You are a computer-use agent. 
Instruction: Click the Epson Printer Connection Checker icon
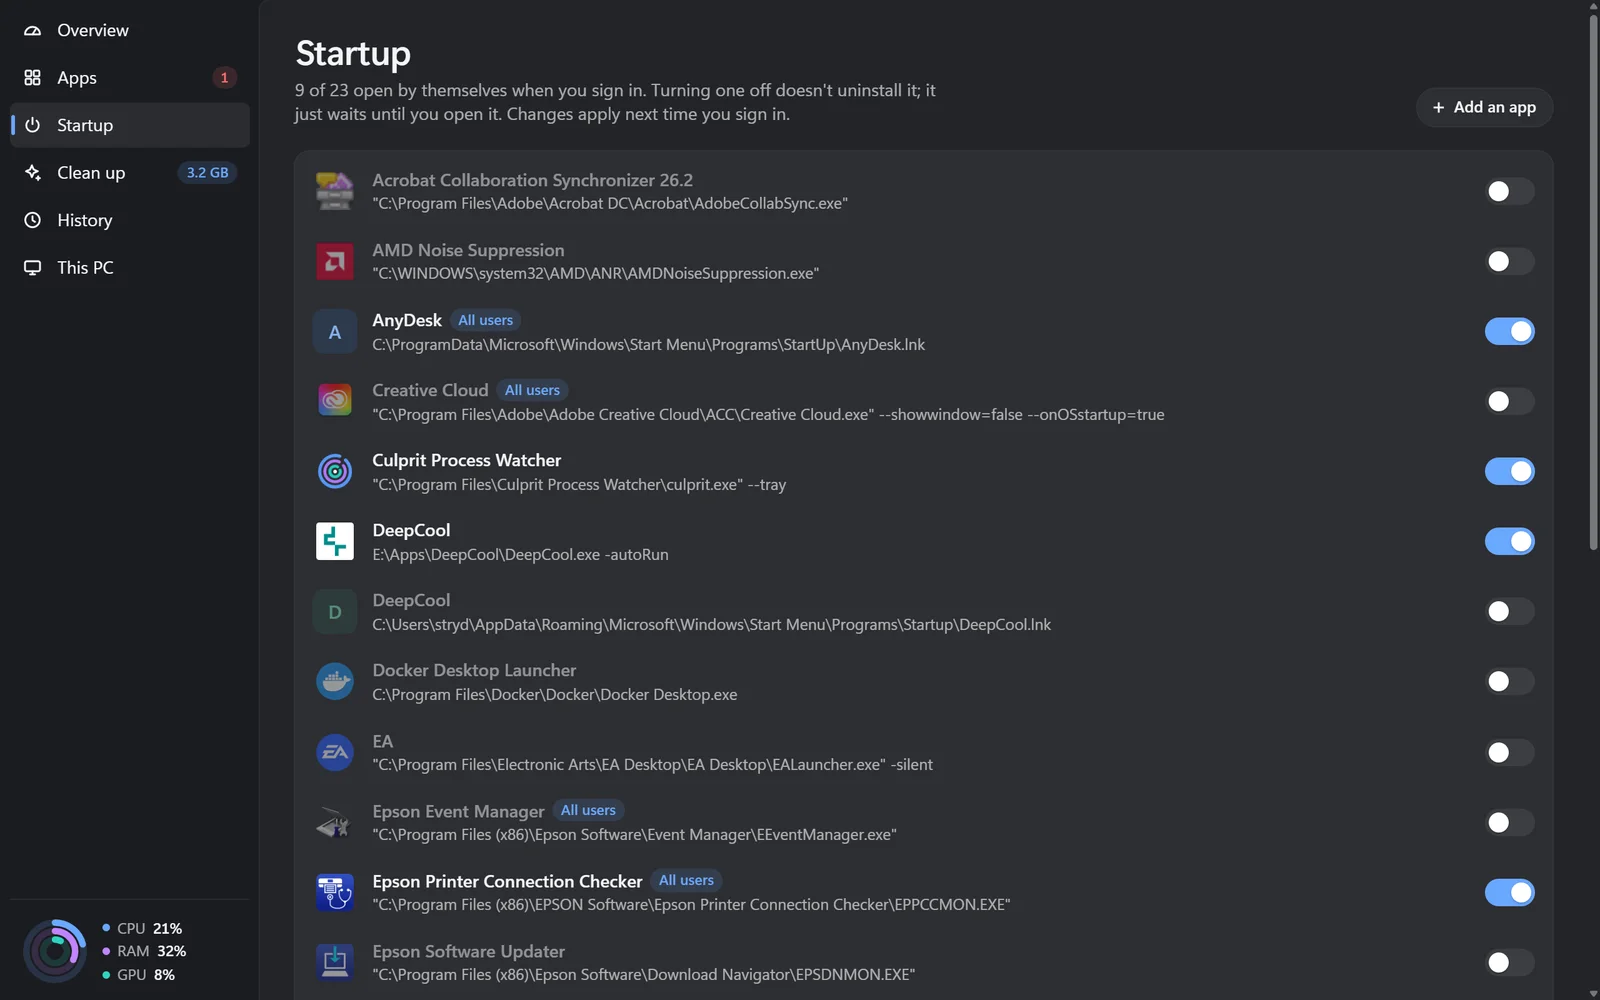click(x=335, y=892)
